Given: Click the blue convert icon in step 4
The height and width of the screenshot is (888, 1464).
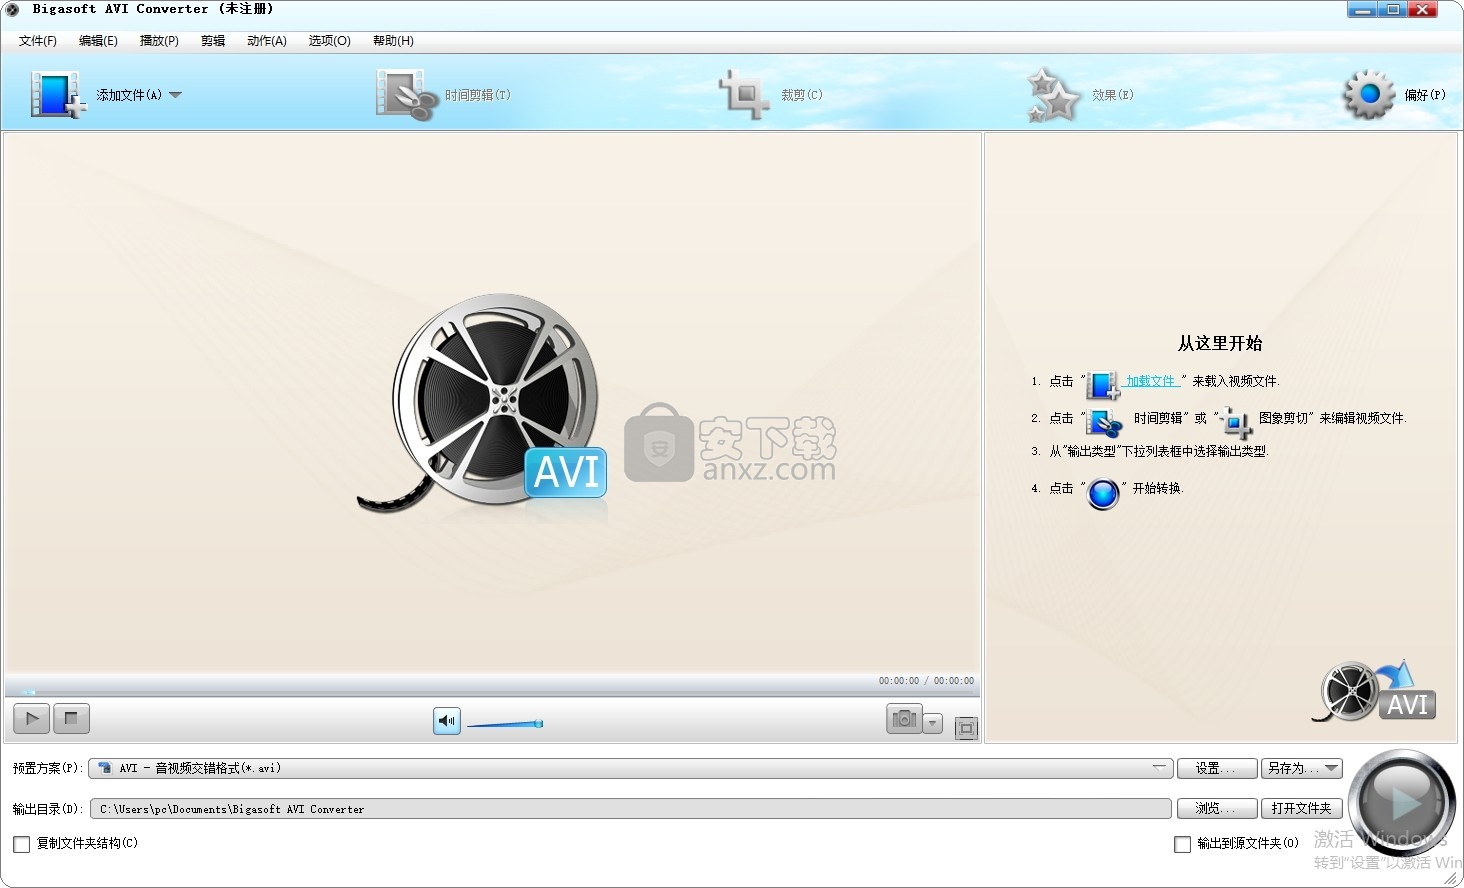Looking at the screenshot, I should pos(1103,493).
